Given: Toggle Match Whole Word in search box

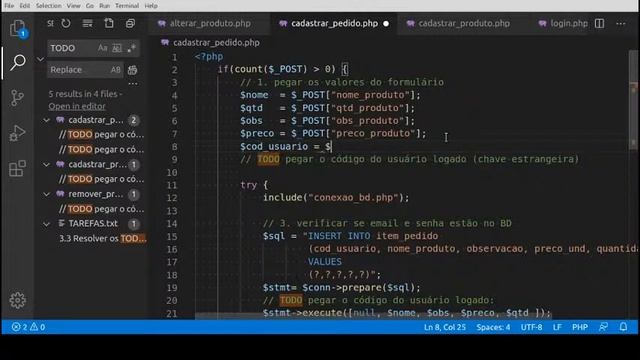Looking at the screenshot, I should tap(117, 48).
